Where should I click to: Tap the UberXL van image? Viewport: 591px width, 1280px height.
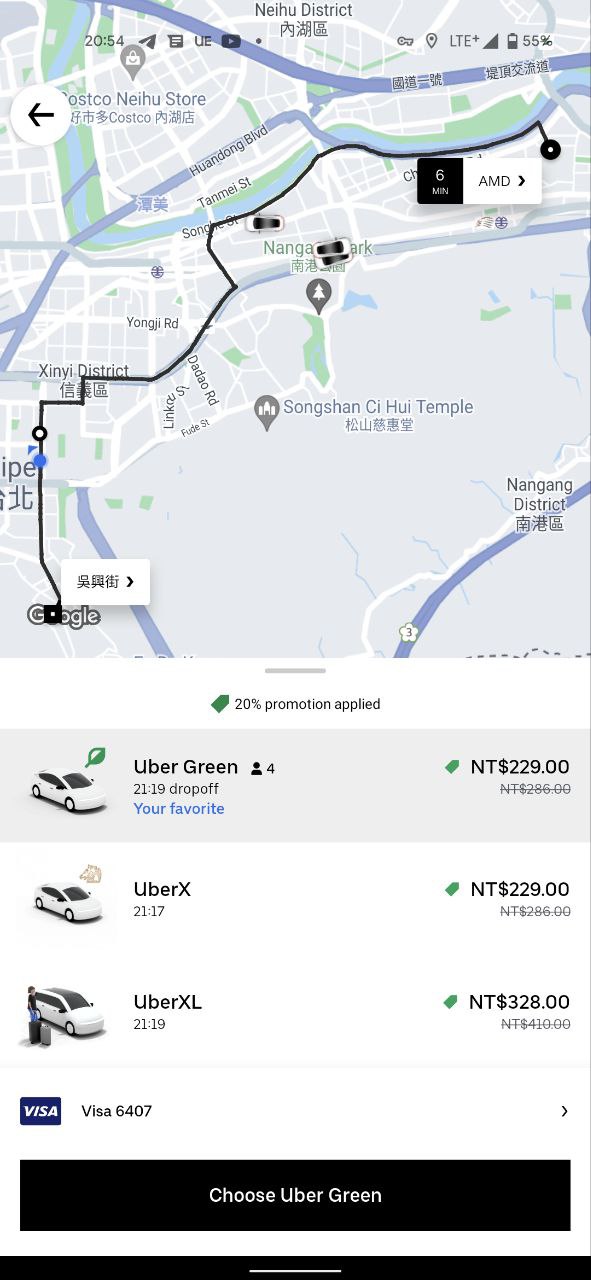[x=63, y=1015]
